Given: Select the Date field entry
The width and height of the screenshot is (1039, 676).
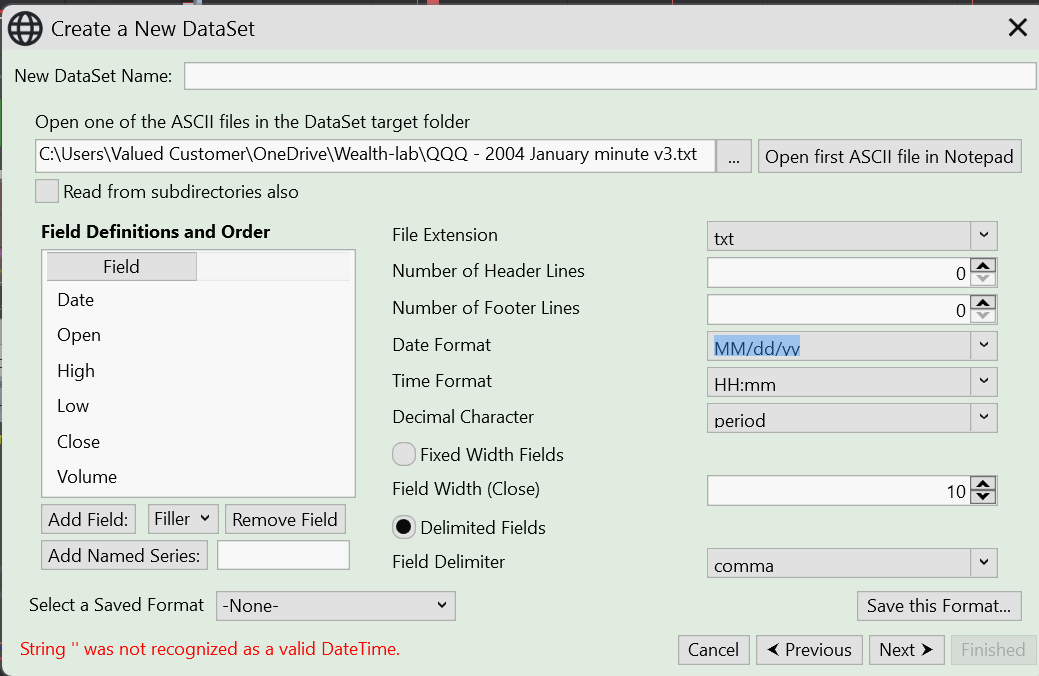Looking at the screenshot, I should pyautogui.click(x=76, y=300).
